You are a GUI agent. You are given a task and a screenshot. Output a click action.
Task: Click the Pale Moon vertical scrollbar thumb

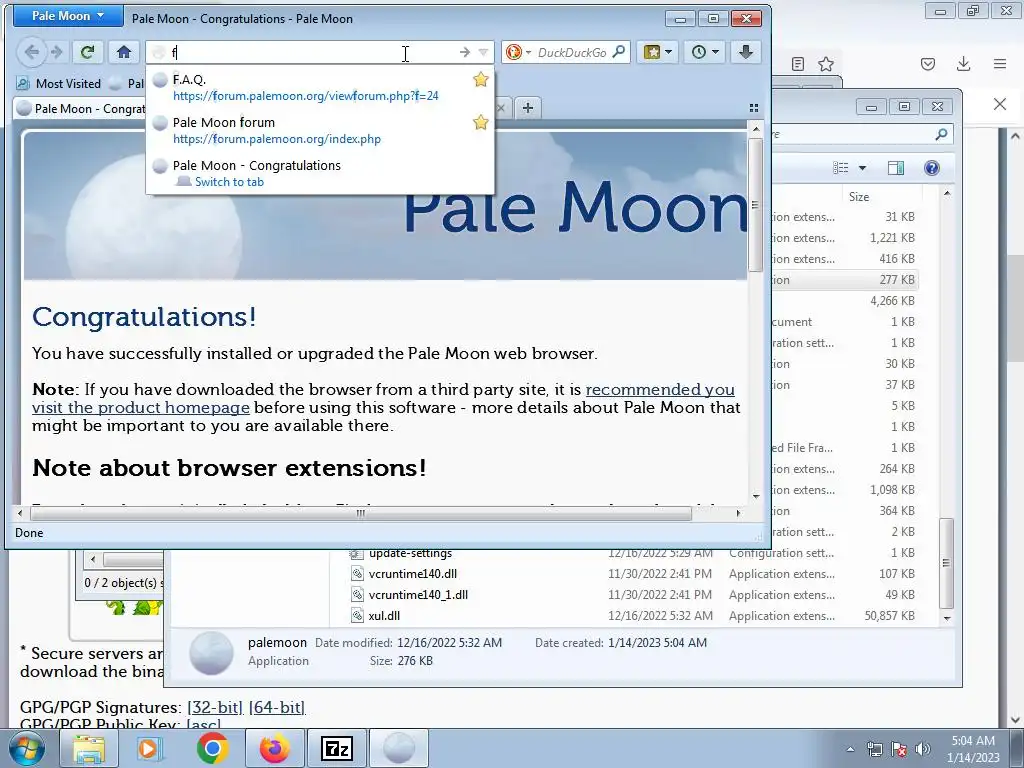click(756, 204)
